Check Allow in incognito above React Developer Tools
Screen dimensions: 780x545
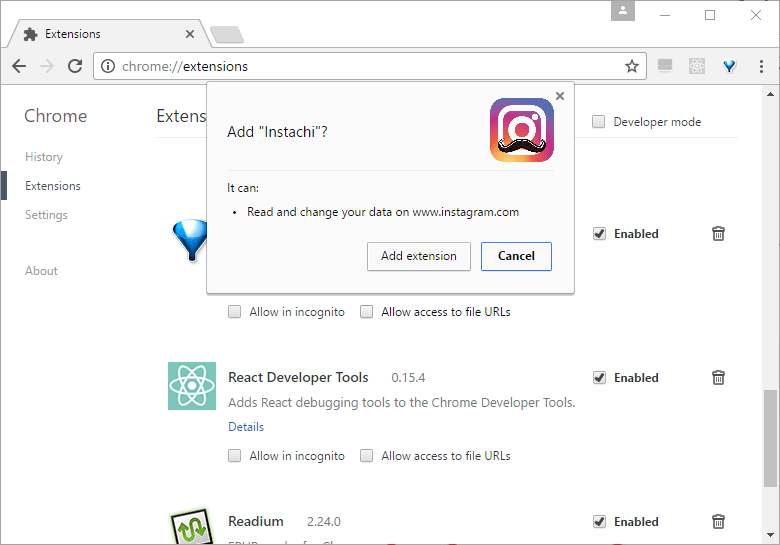(234, 312)
